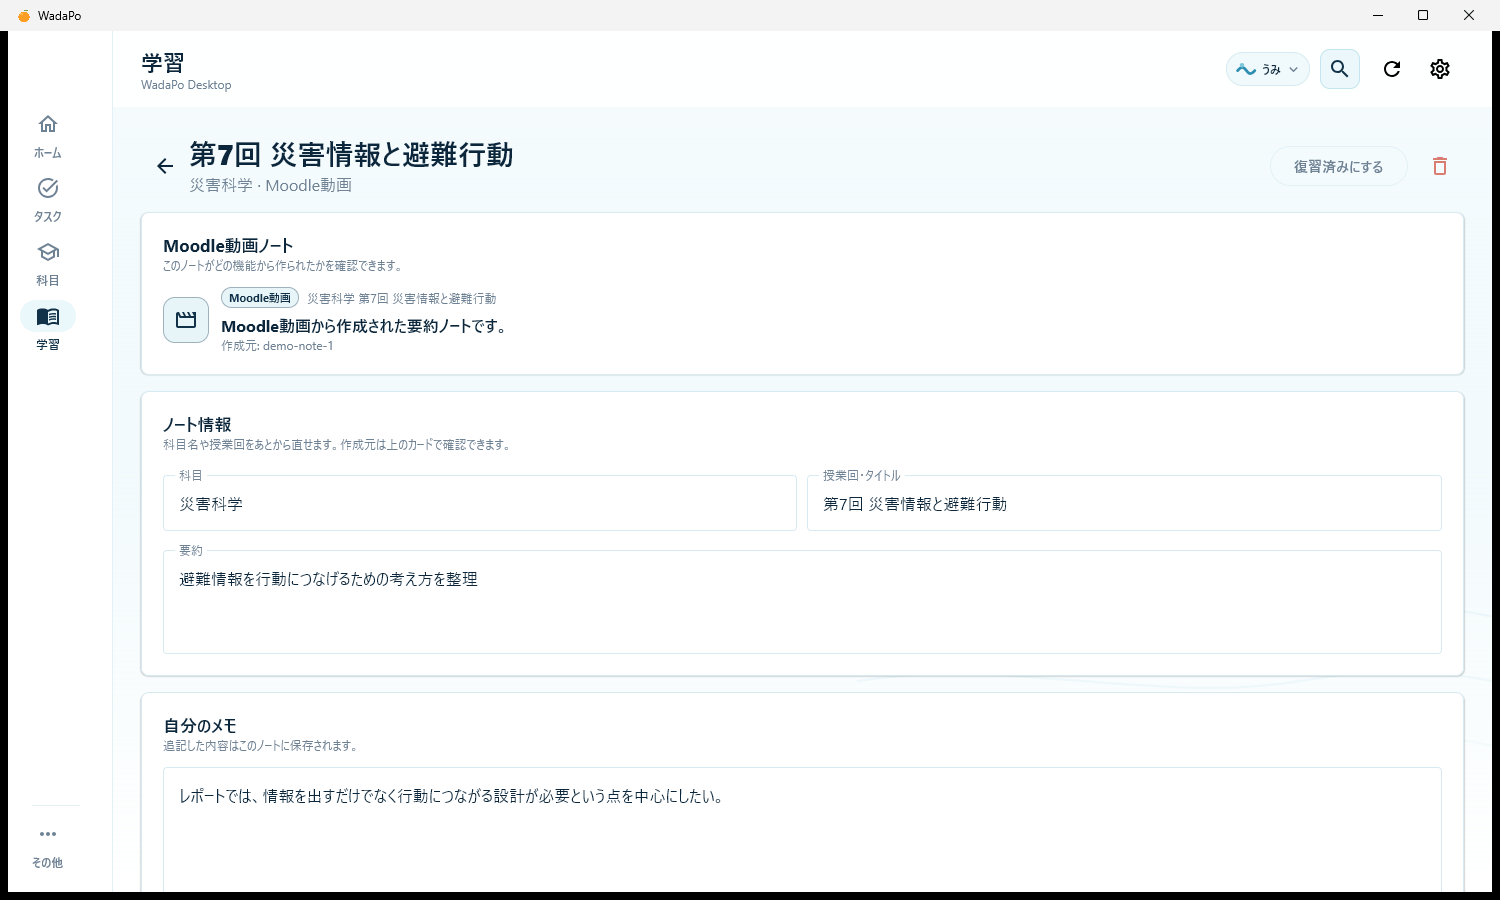Click the WadaPo orange app icon
Image resolution: width=1500 pixels, height=900 pixels.
click(x=24, y=15)
